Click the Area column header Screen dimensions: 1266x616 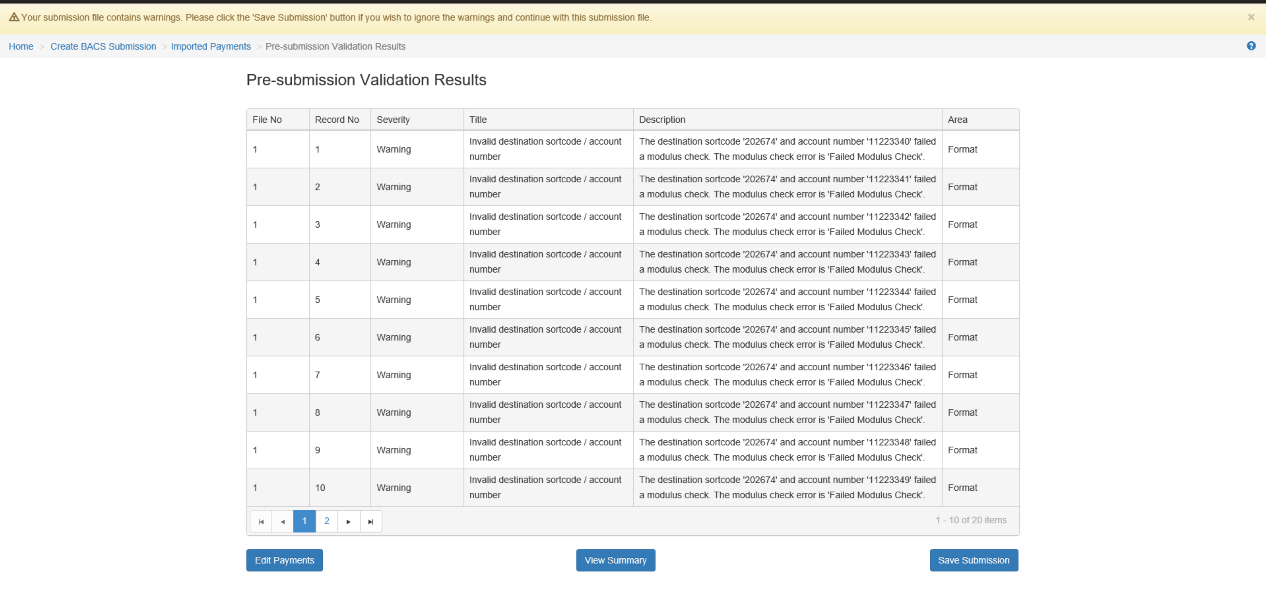point(957,120)
